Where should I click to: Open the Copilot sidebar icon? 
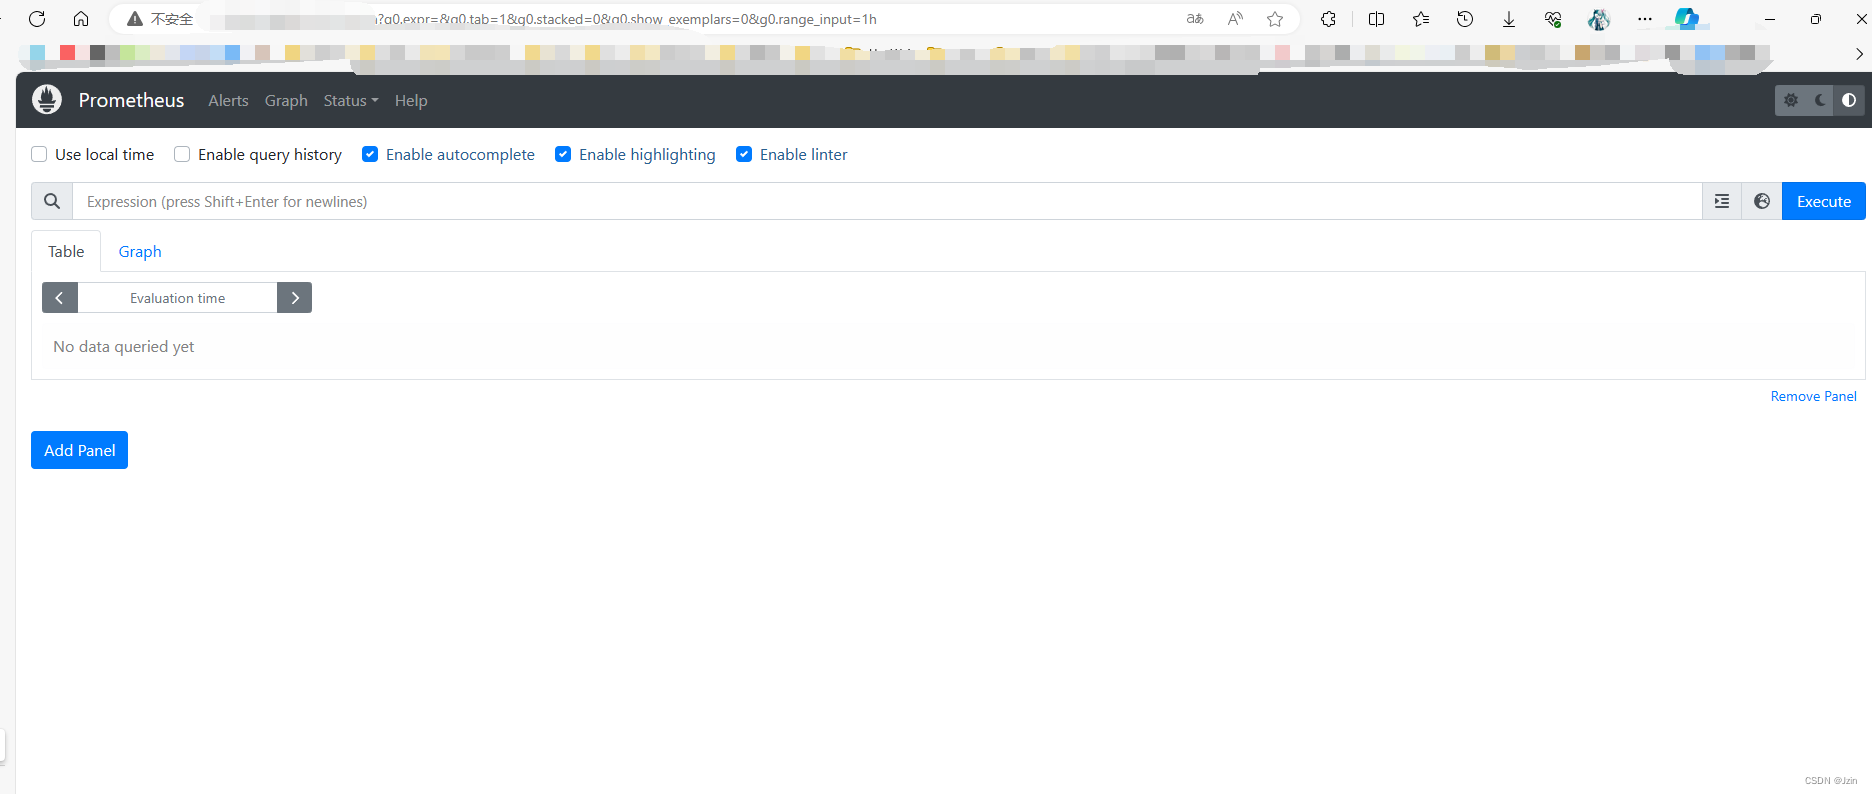pos(1687,19)
